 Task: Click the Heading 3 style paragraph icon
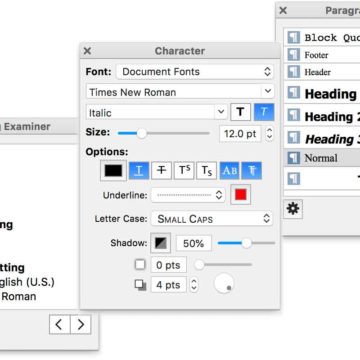click(294, 138)
